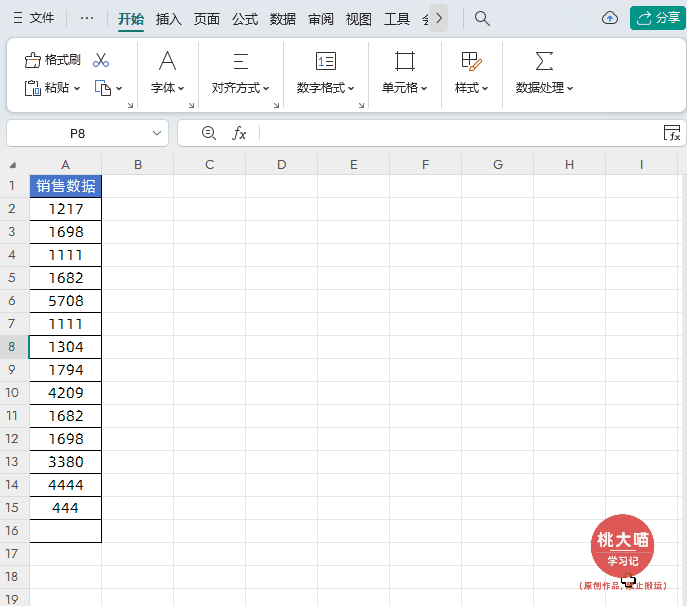Click the search magnifier icon

point(482,18)
